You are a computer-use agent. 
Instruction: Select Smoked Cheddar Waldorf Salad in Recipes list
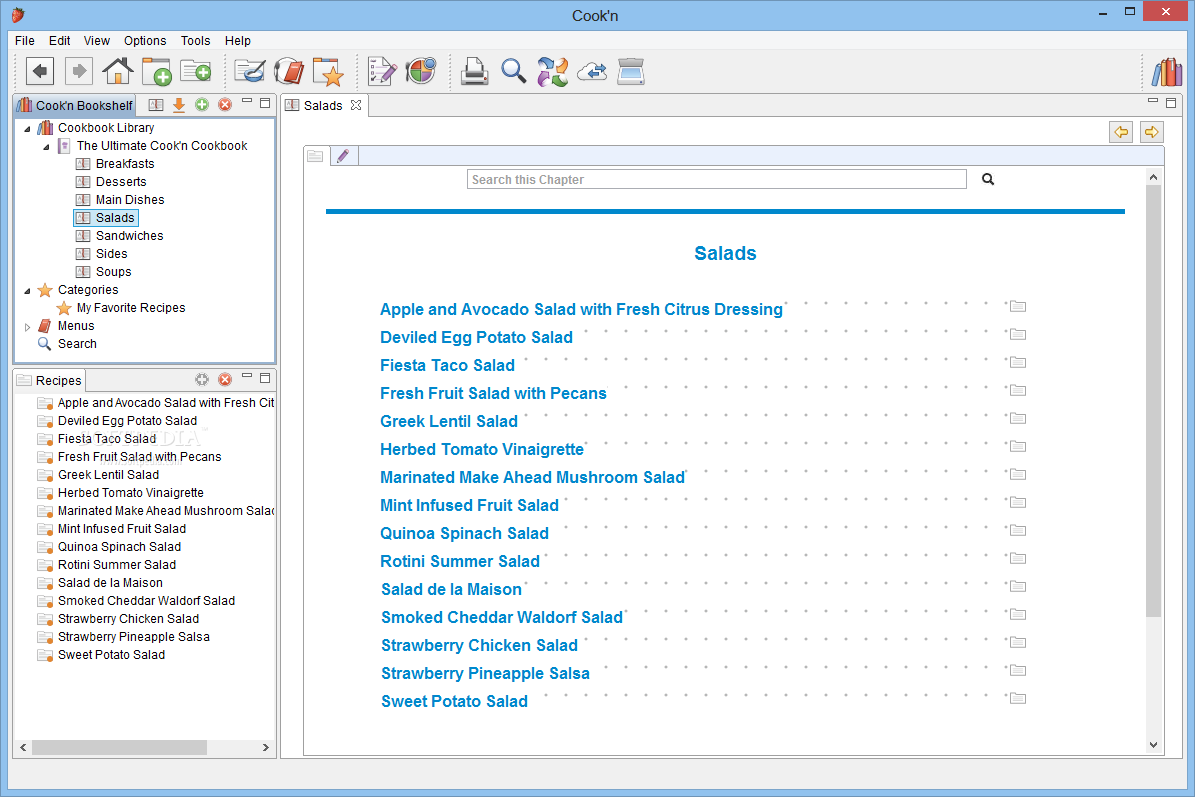point(146,600)
